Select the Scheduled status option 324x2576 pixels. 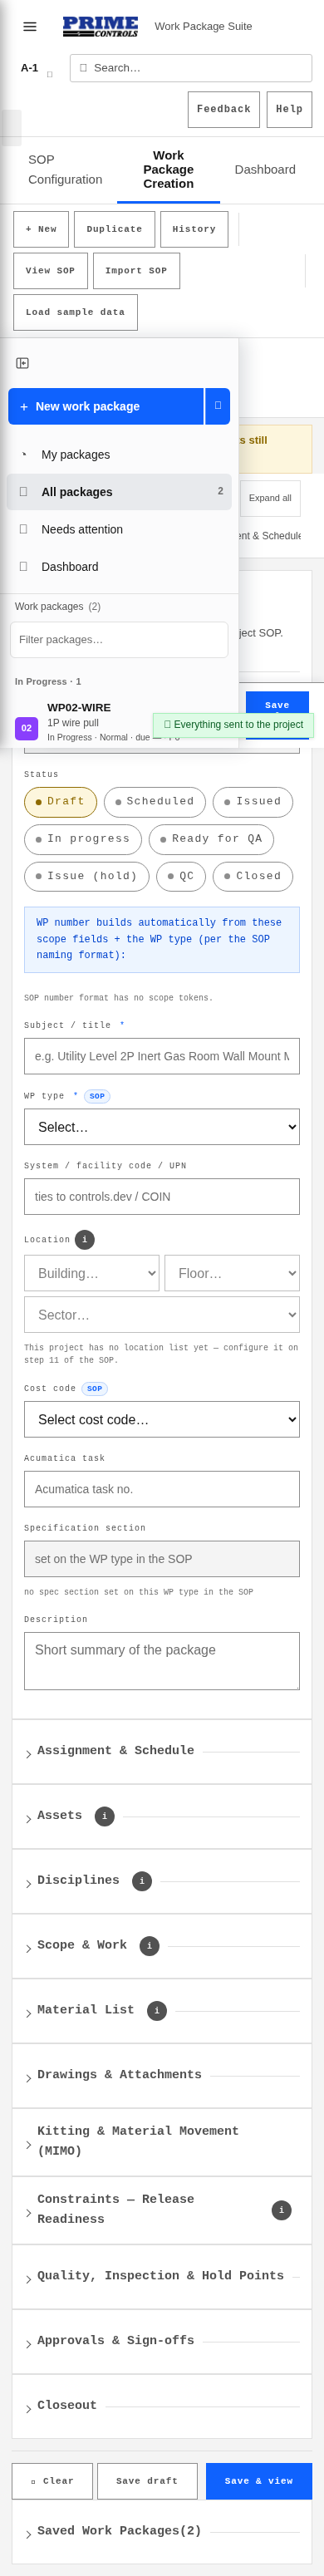(x=155, y=802)
